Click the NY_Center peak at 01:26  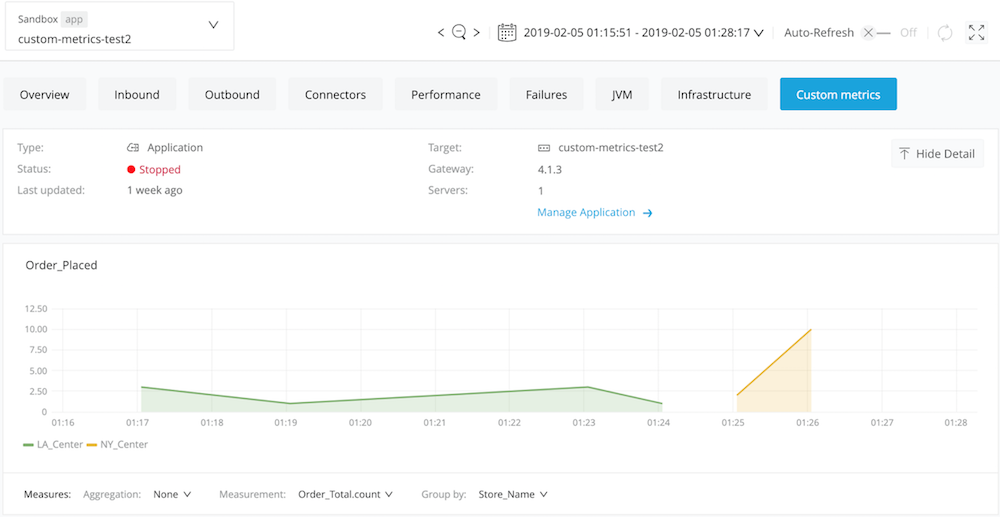point(810,329)
